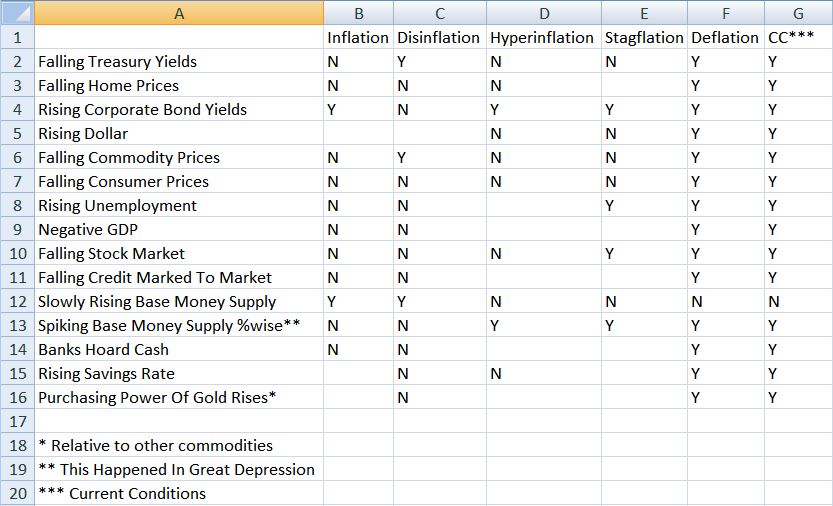Select the Purchasing Power Of Gold Rises cell
This screenshot has width=833, height=506.
(x=179, y=398)
